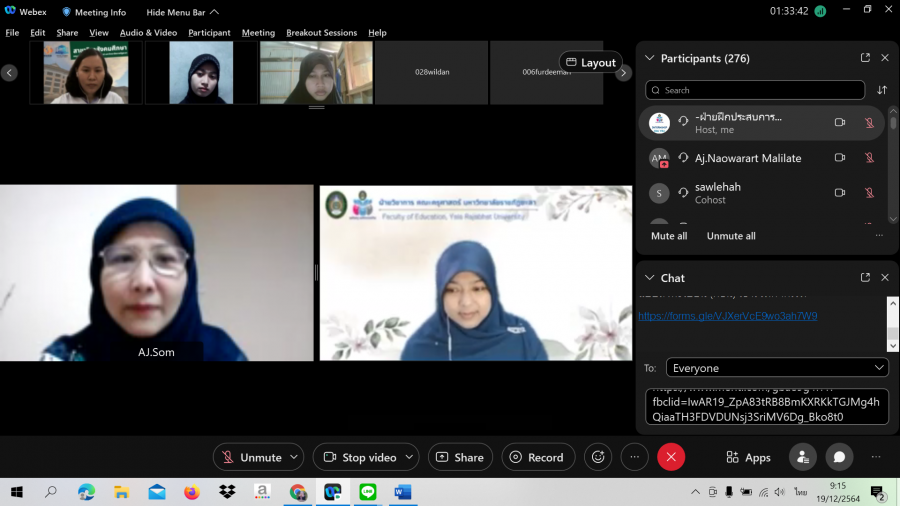Viewport: 900px width, 506px height.
Task: Unmute your microphone
Action: pos(250,457)
